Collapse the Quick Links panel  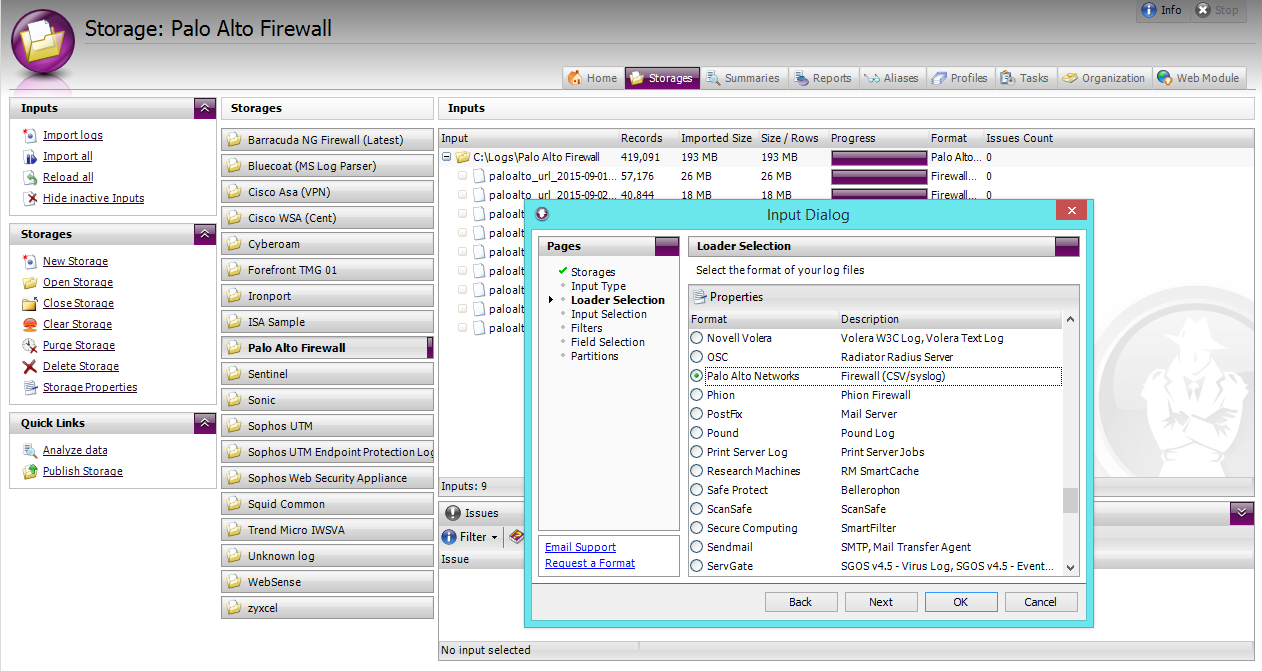(205, 423)
